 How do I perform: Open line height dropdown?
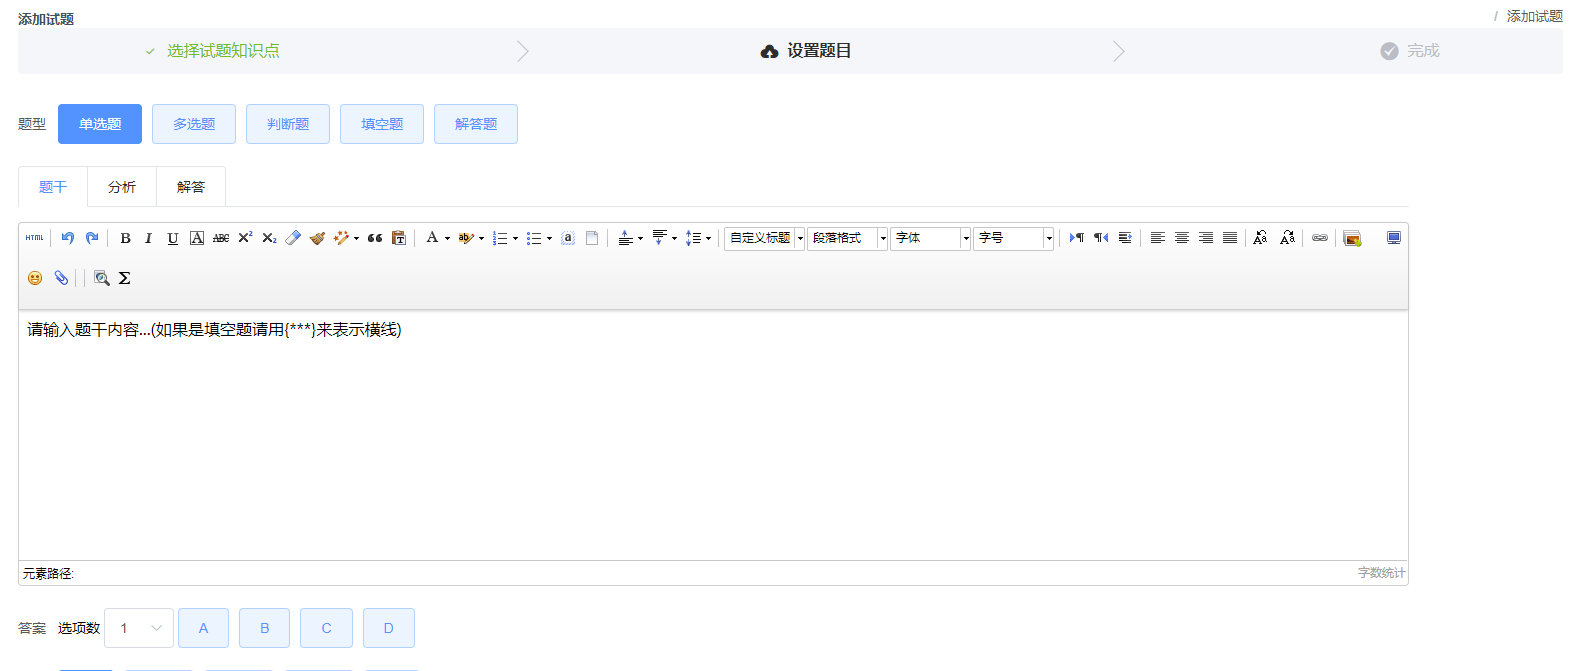pos(709,238)
